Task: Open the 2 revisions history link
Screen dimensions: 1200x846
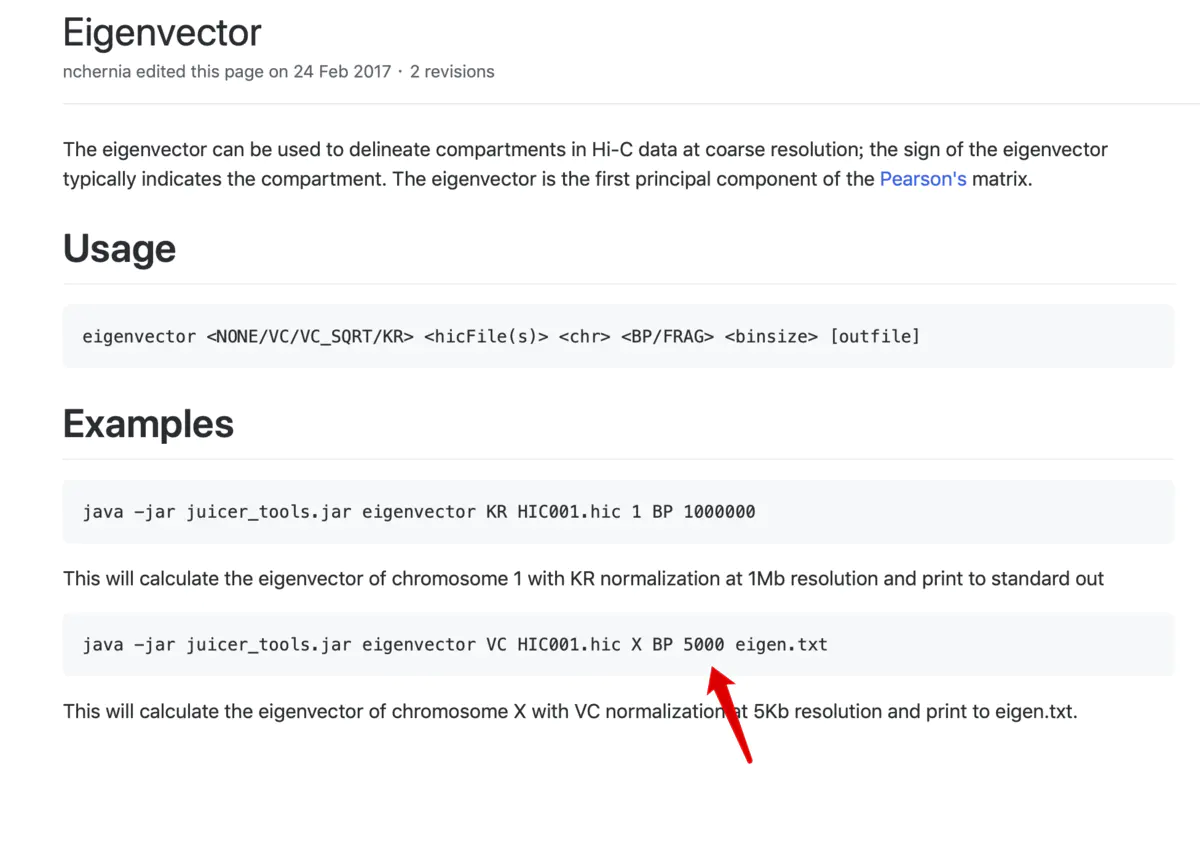Action: point(452,72)
